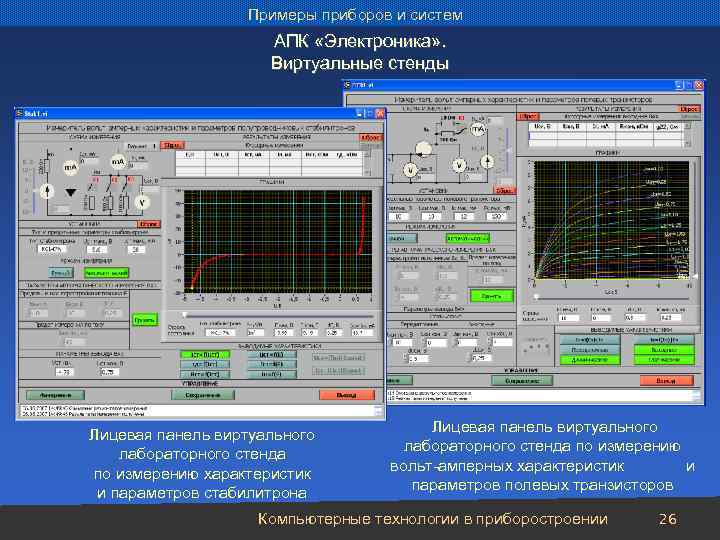Open the stabilitron type selector field
Image resolution: width=720 pixels, height=540 pixels.
click(51, 249)
